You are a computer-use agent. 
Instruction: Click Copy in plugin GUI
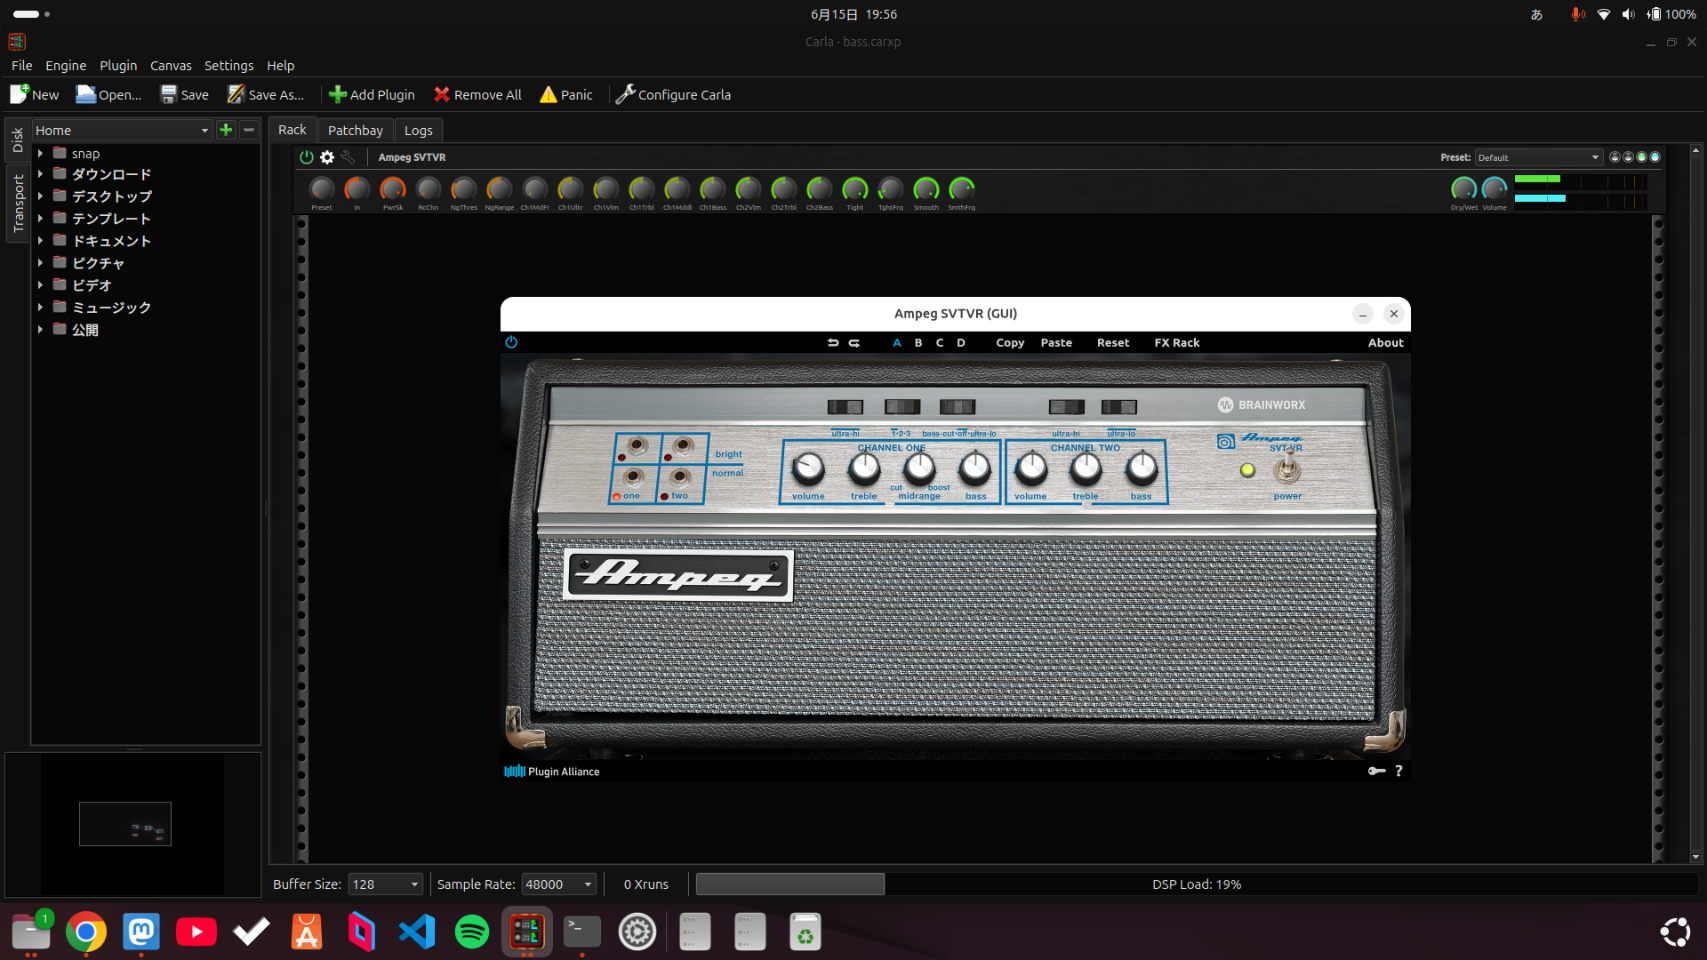click(1010, 343)
